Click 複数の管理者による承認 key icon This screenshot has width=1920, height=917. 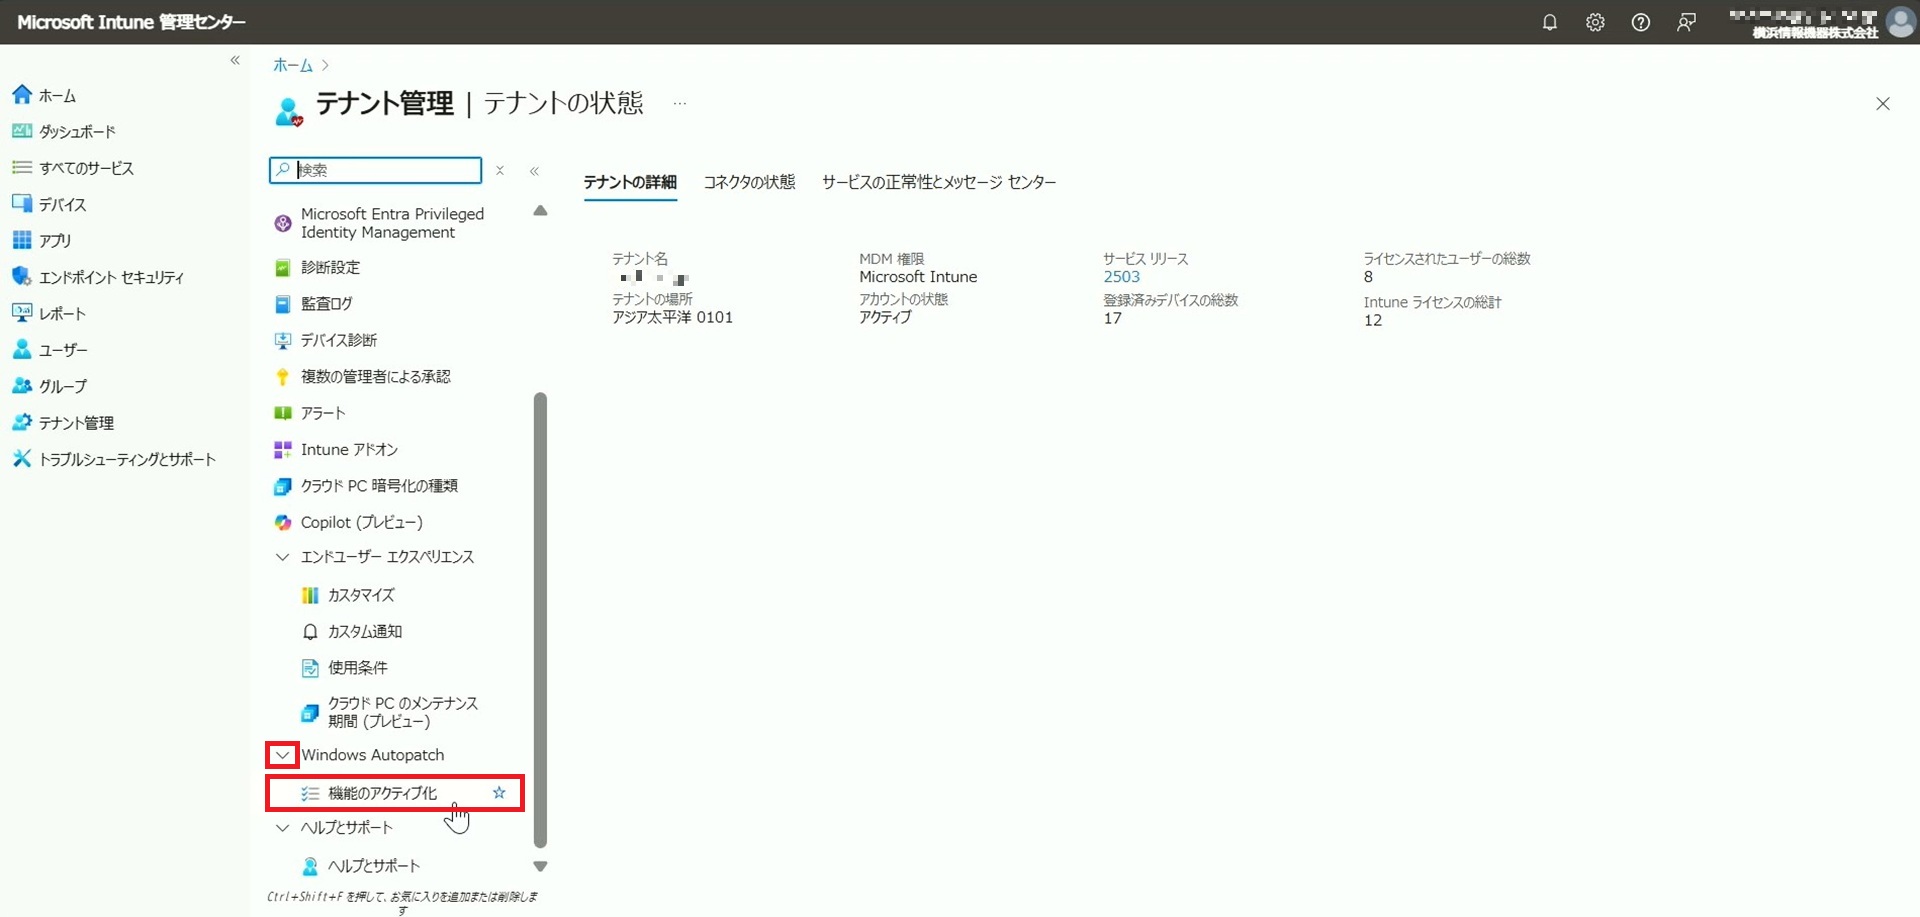click(283, 377)
